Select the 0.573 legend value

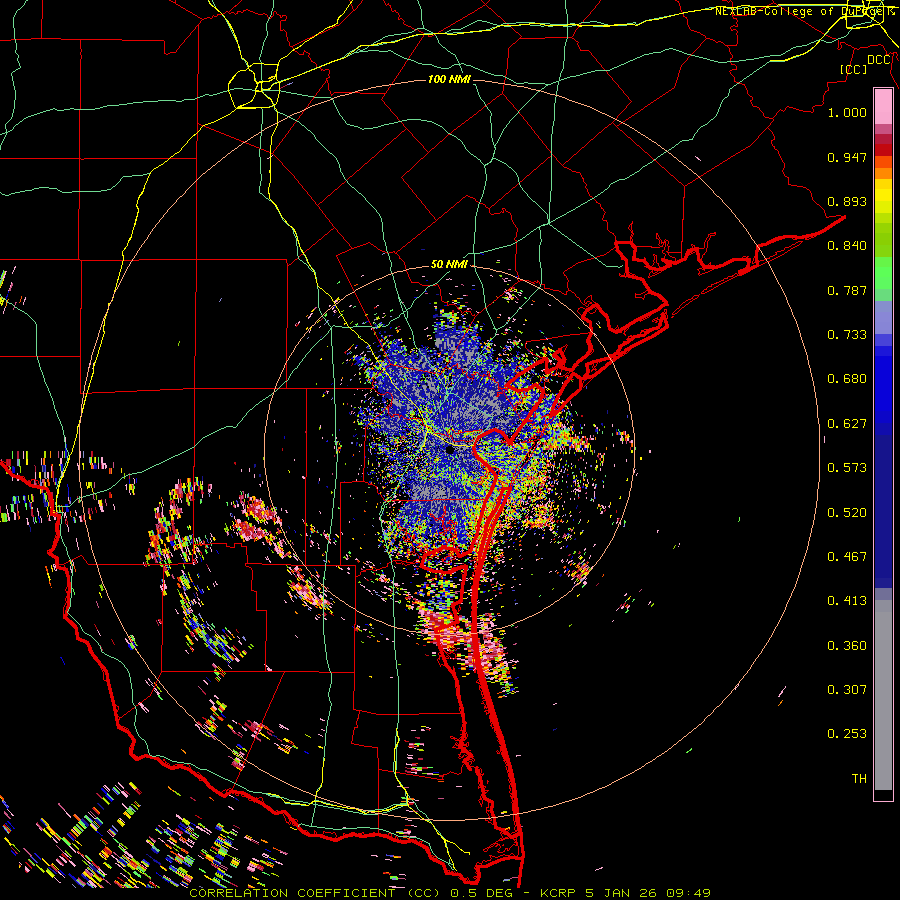(847, 468)
